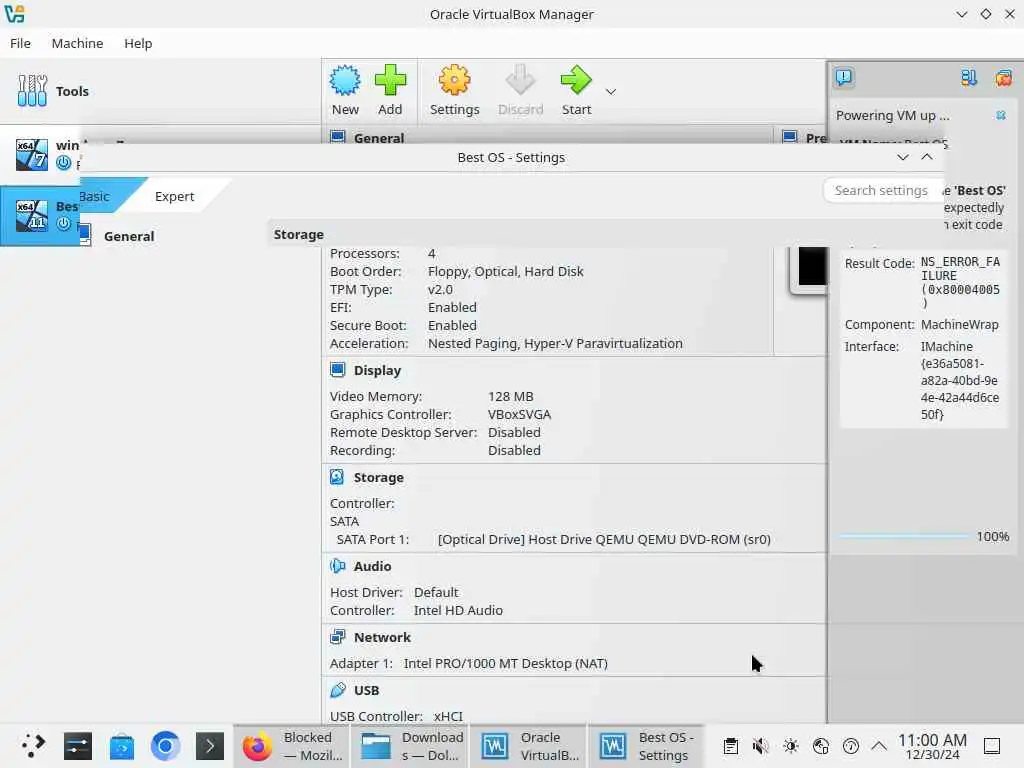Open the File menu
Image resolution: width=1024 pixels, height=768 pixels.
[20, 43]
